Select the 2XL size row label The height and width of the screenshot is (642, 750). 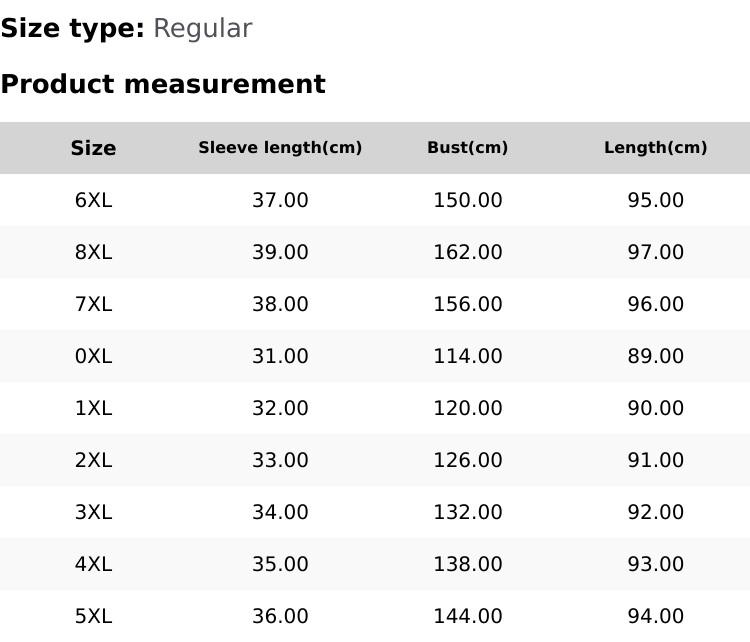pos(93,460)
